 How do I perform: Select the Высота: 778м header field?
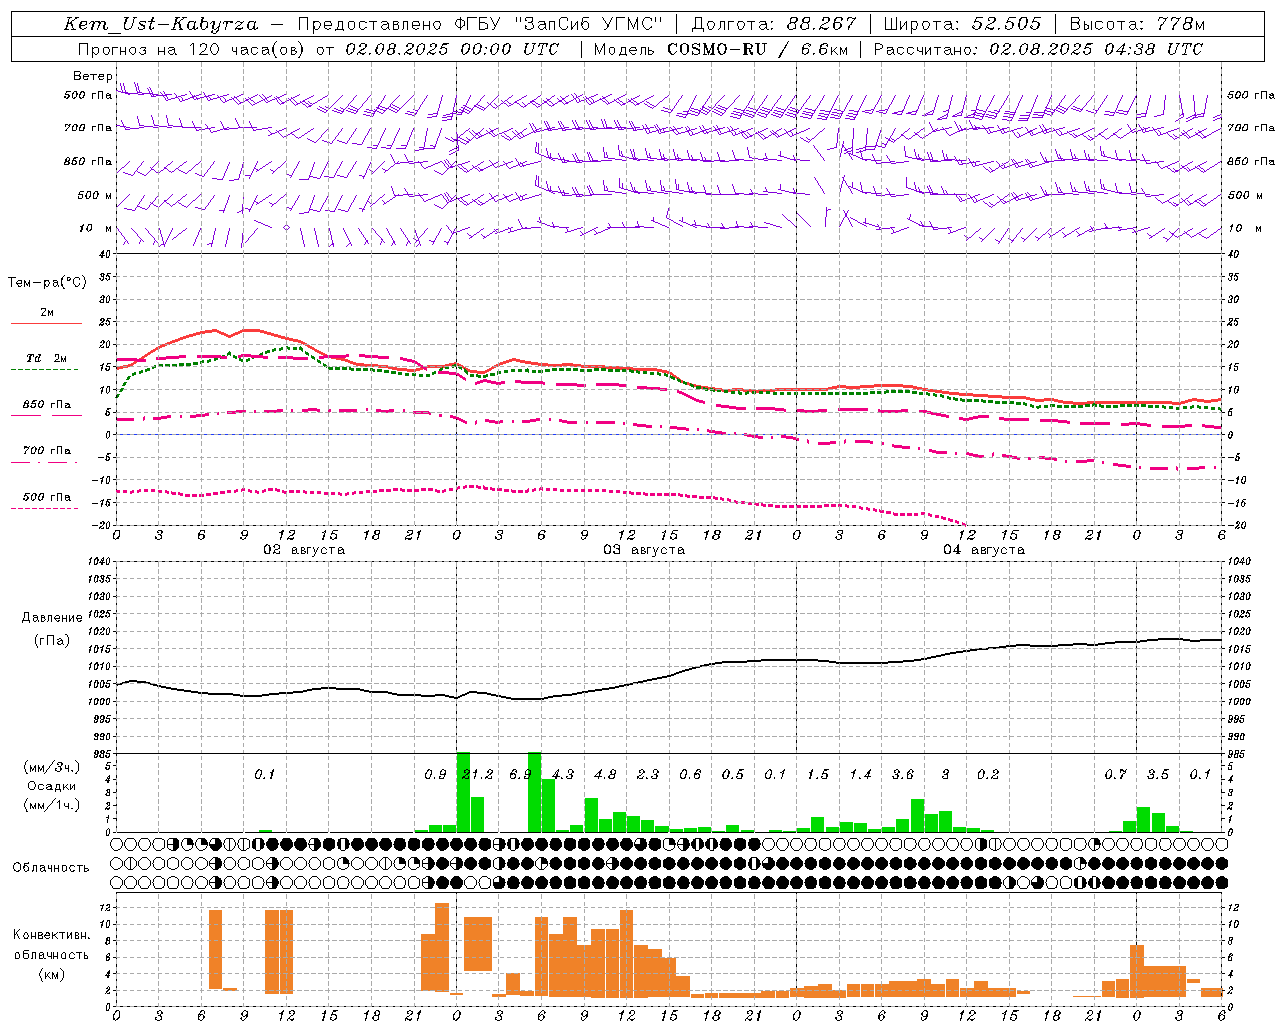(1137, 24)
